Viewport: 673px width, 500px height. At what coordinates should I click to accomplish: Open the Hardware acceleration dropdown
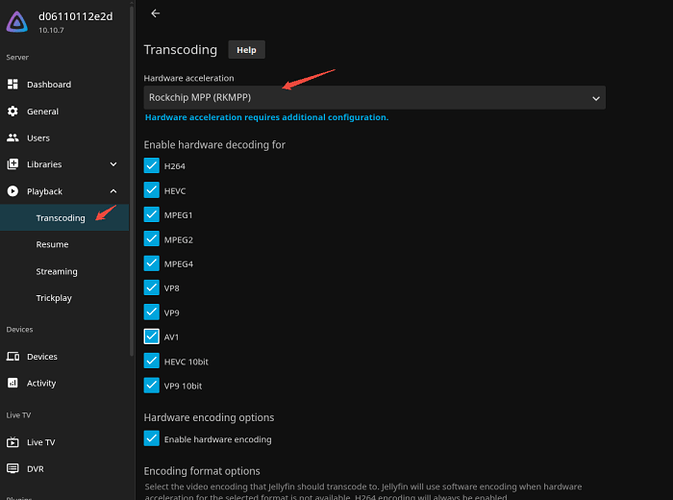(x=374, y=97)
